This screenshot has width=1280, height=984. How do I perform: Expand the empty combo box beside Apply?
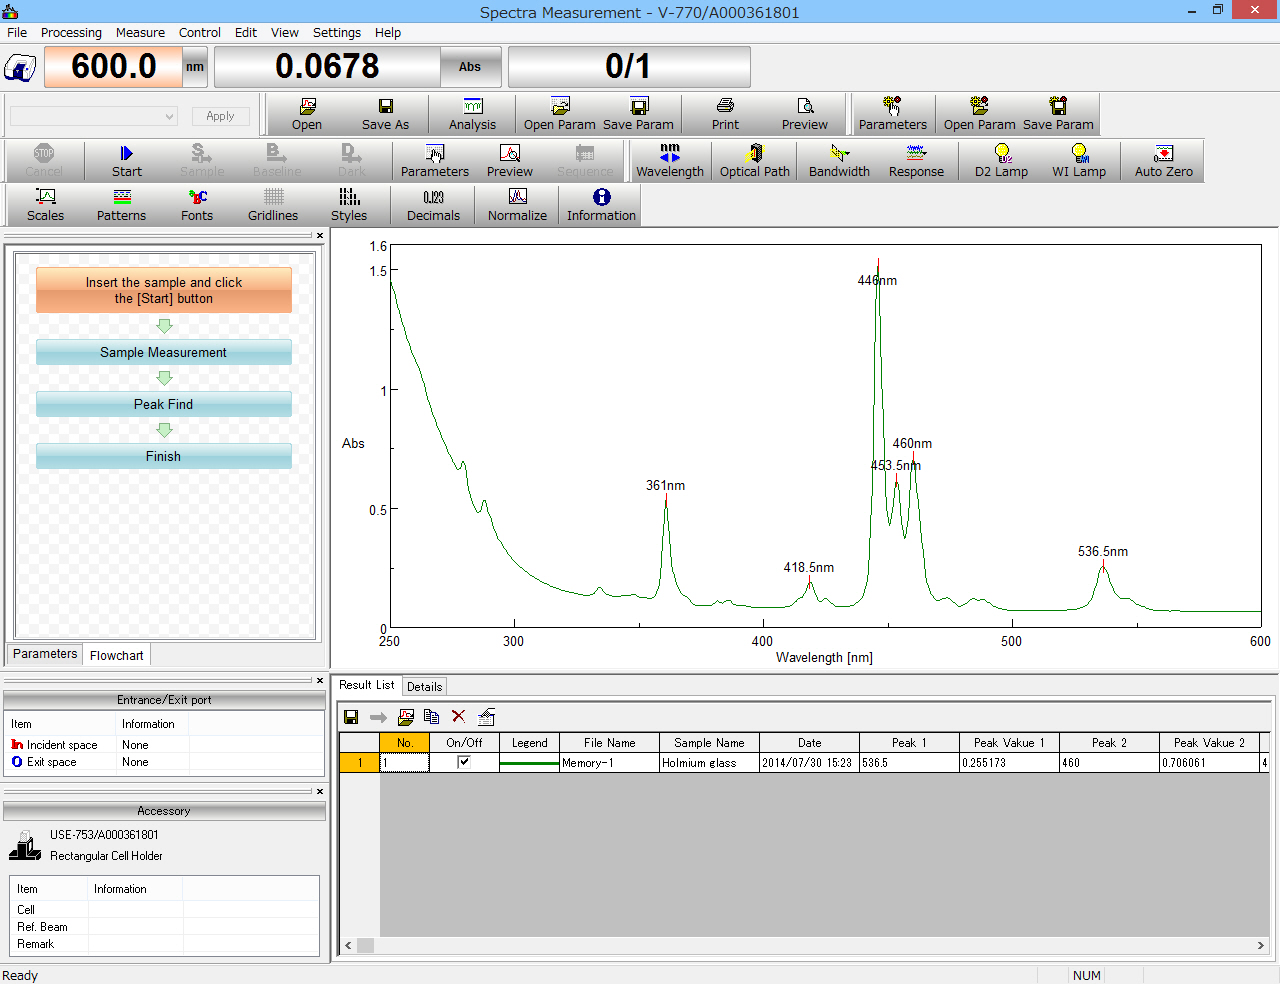click(169, 116)
